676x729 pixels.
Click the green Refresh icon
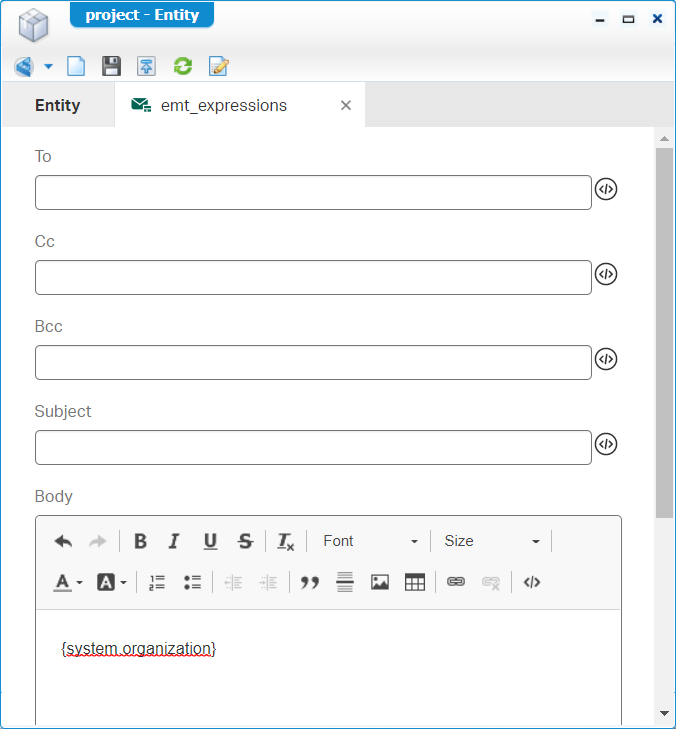[x=182, y=67]
